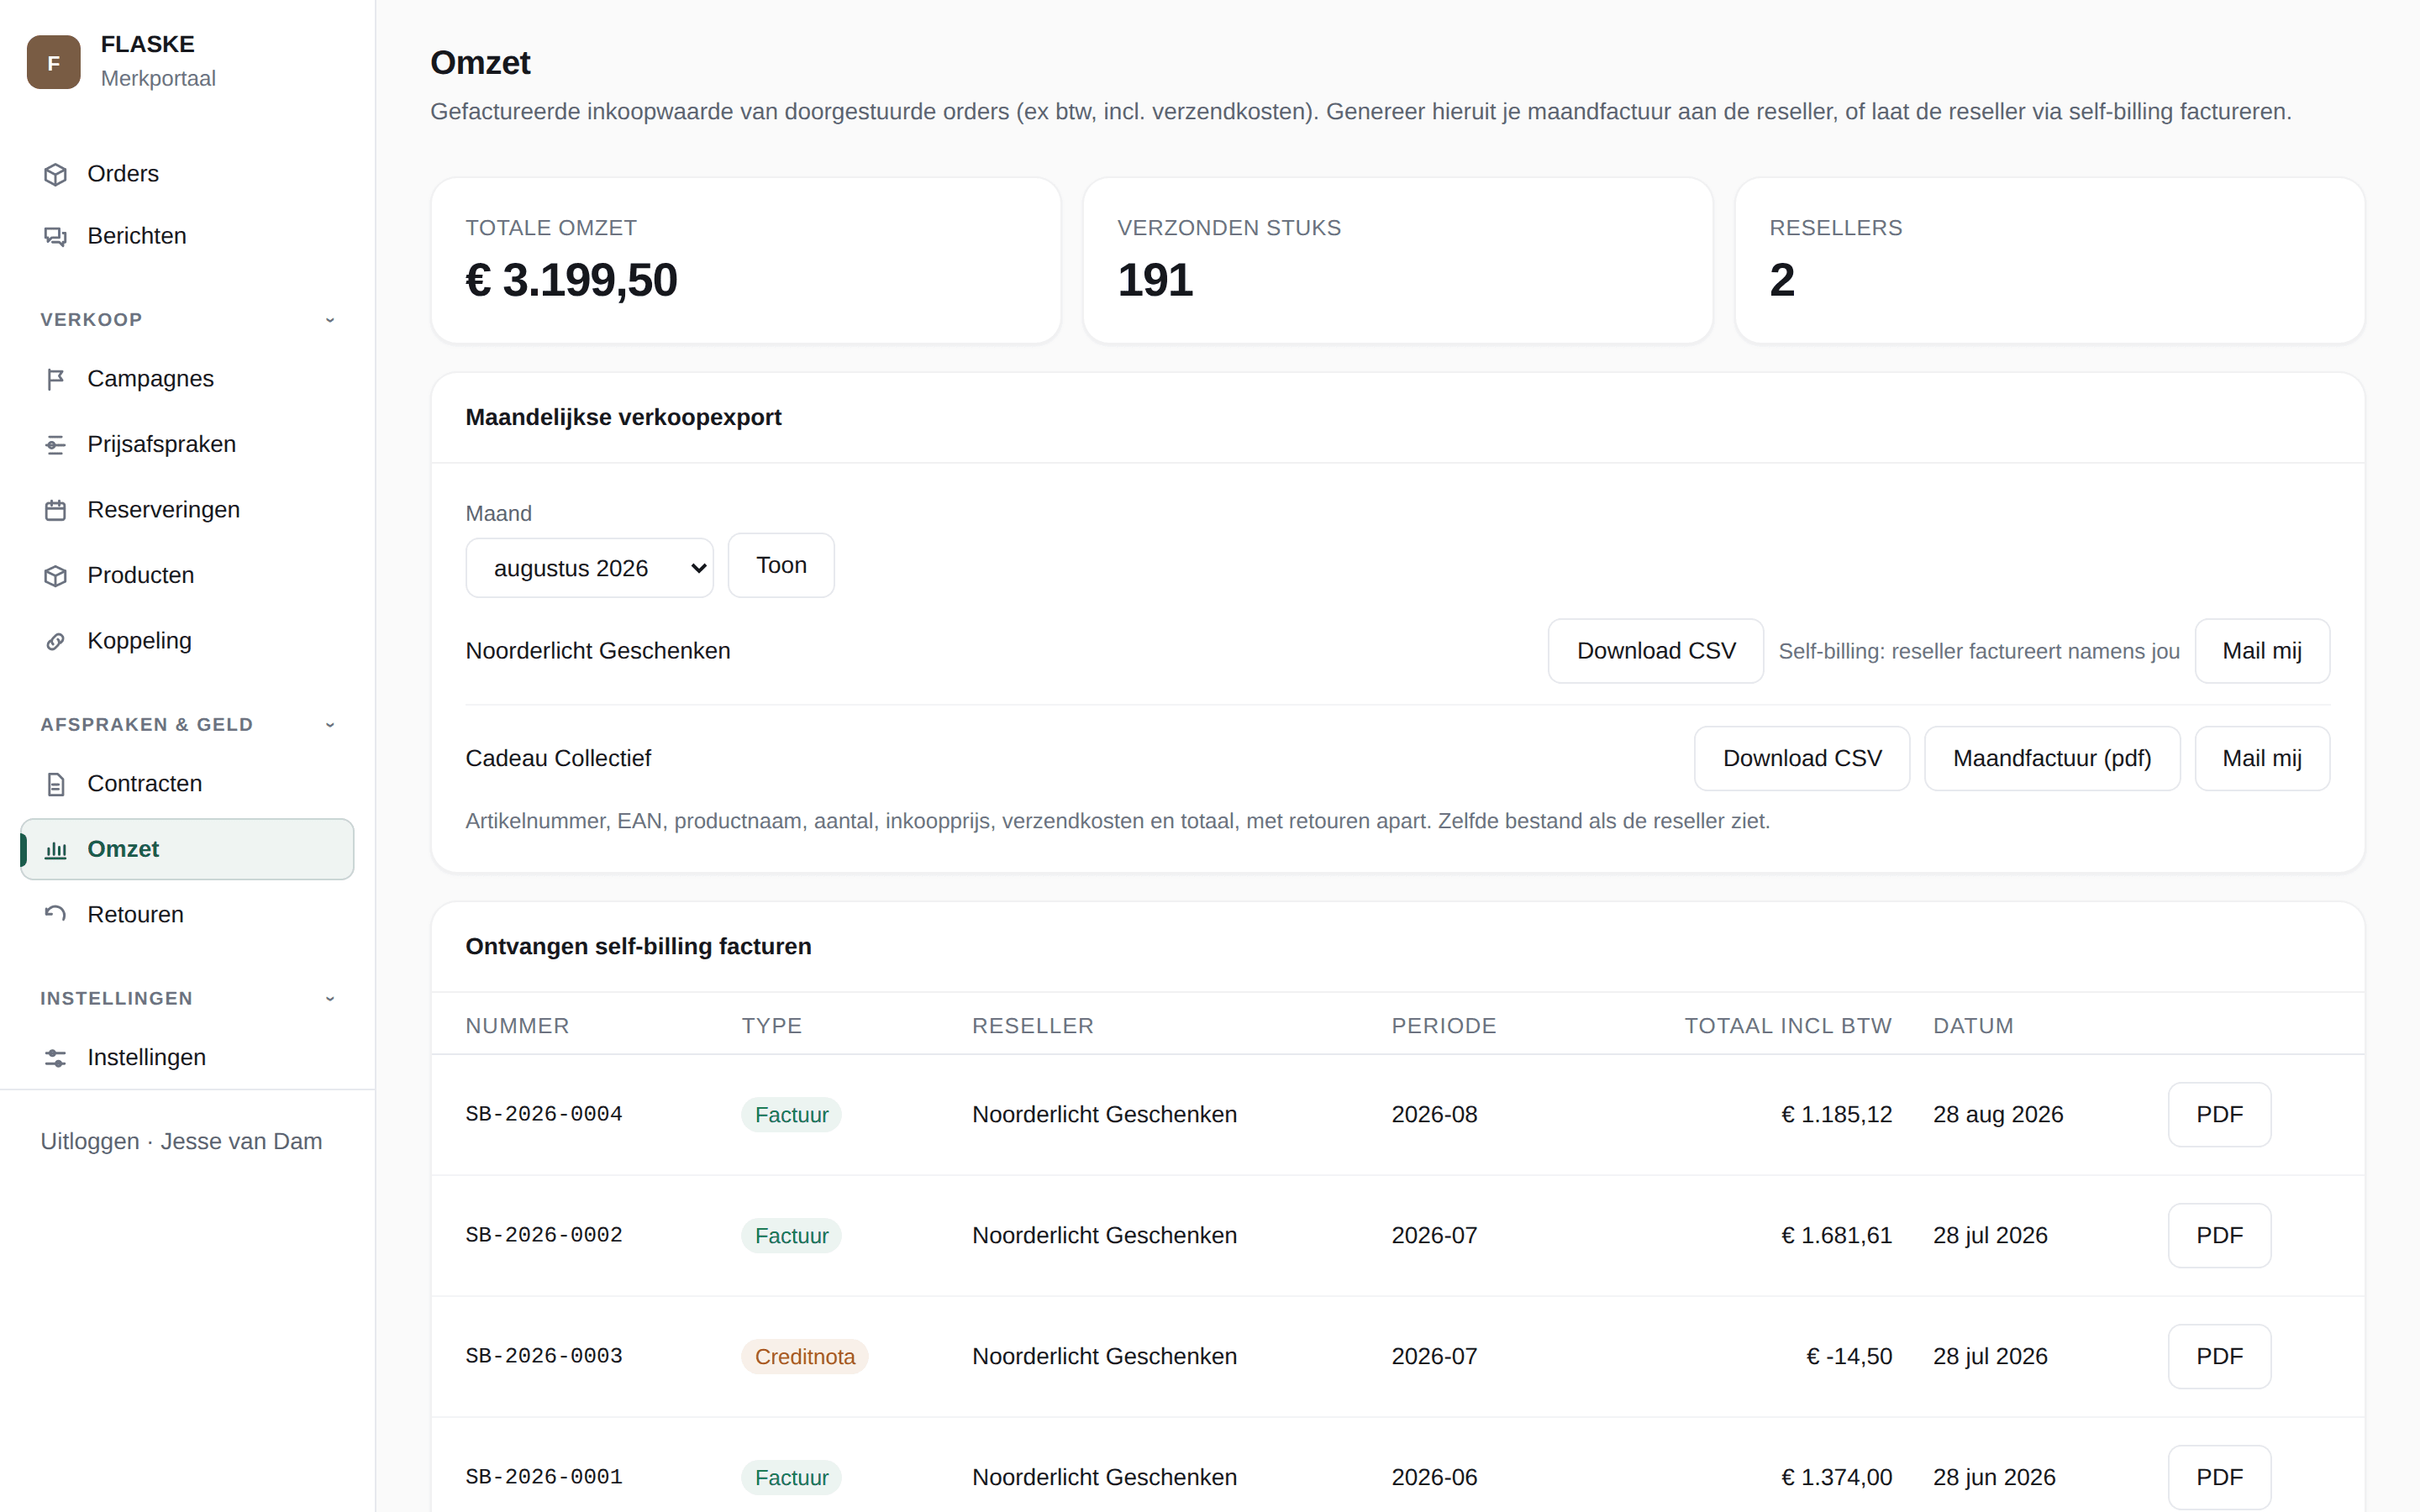Click Mail mij for Cadeau Collectief
2420x1512 pixels.
click(x=2261, y=758)
